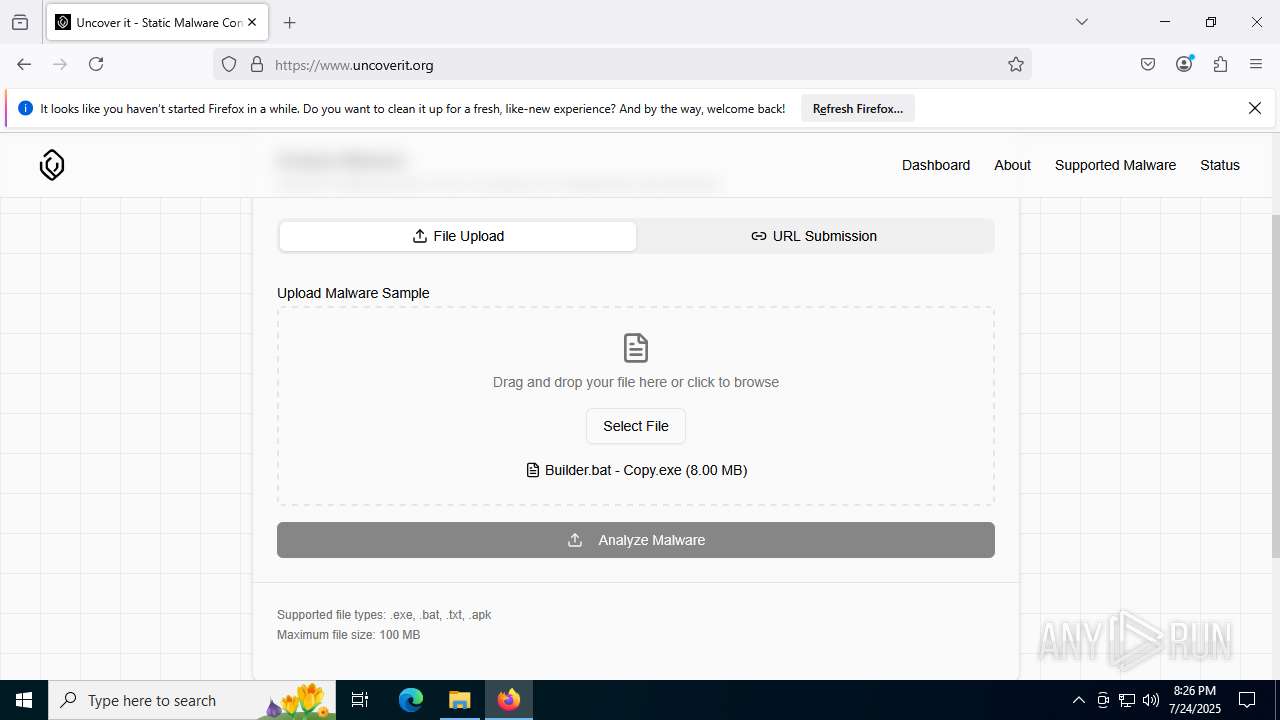Go back to previous page
The image size is (1280, 720).
(24, 64)
